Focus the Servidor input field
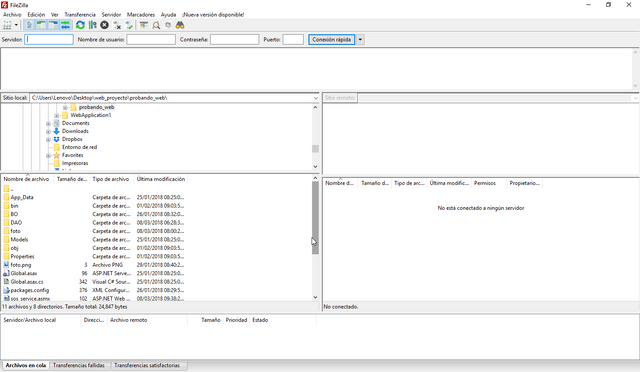 [49, 40]
